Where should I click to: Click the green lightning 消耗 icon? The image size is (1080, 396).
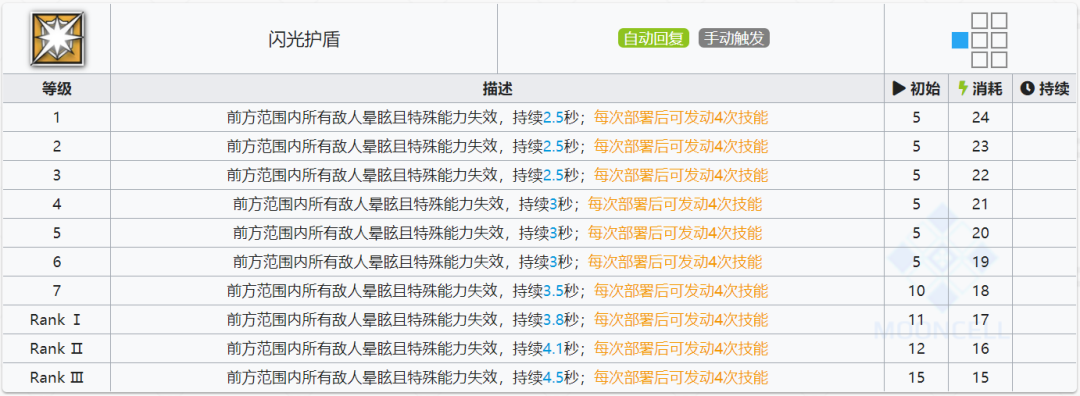tap(963, 89)
